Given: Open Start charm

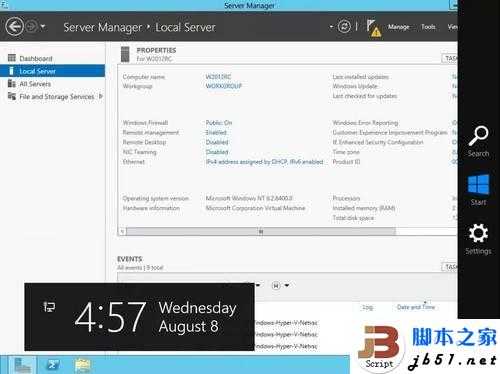Looking at the screenshot, I should (478, 190).
